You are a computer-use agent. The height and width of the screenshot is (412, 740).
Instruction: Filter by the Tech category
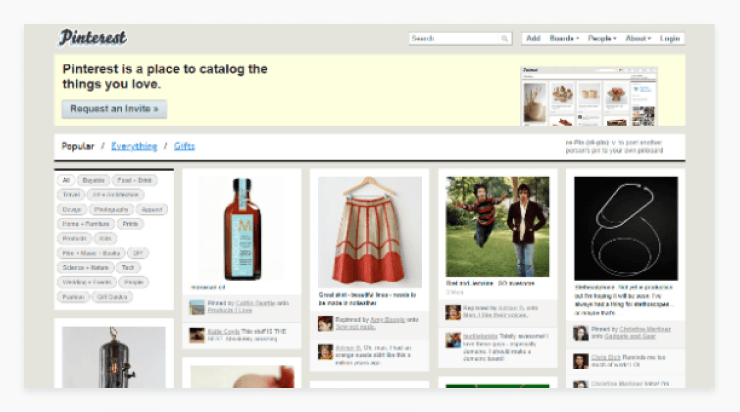[x=128, y=268]
